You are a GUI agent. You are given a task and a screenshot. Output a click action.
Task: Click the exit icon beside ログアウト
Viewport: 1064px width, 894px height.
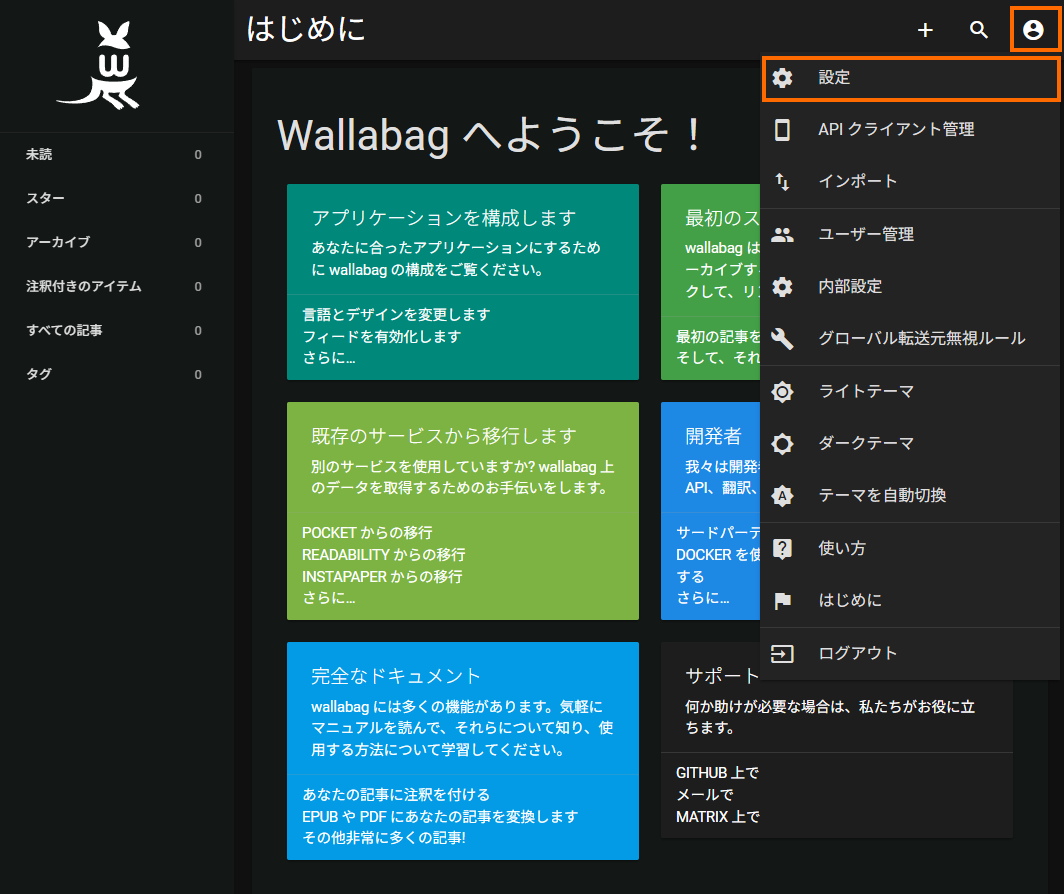(x=782, y=654)
